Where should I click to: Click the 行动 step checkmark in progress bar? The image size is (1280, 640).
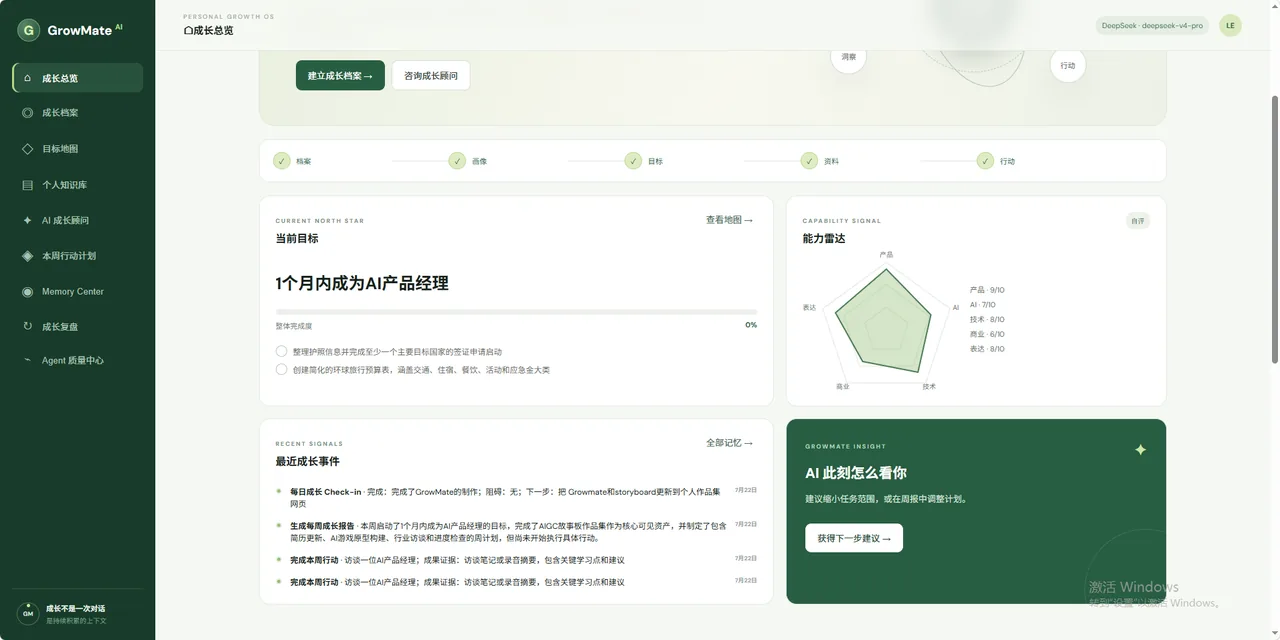(985, 161)
